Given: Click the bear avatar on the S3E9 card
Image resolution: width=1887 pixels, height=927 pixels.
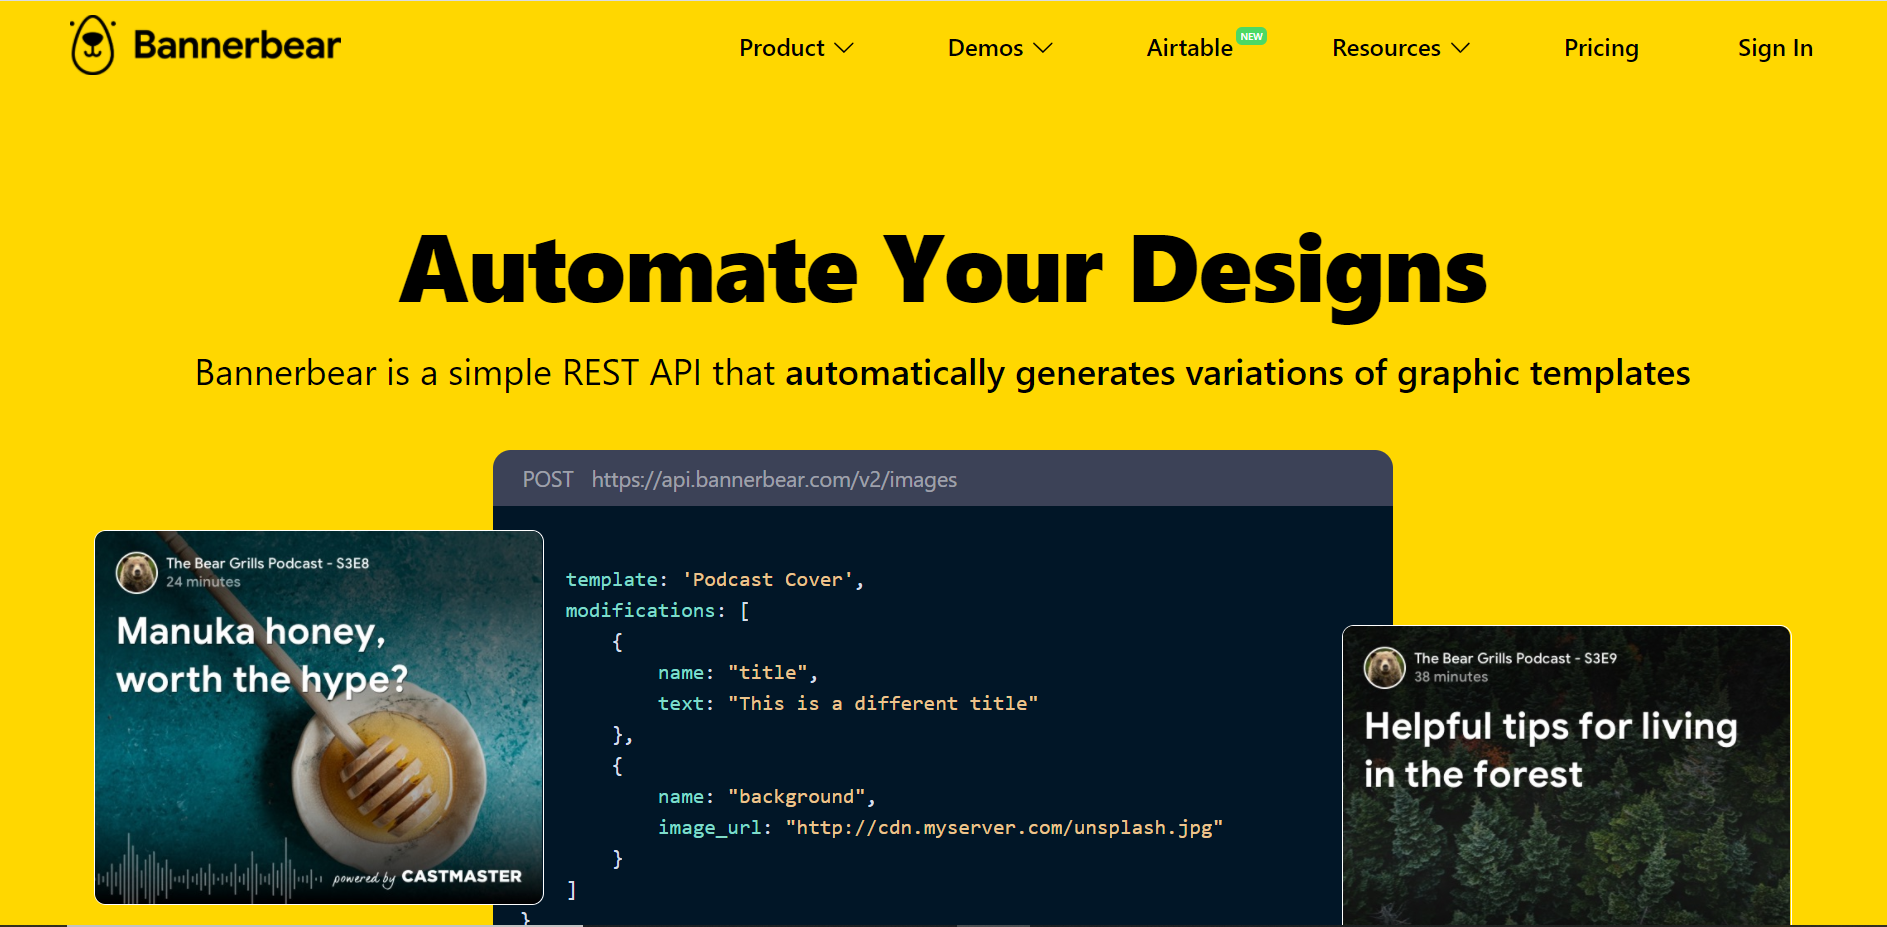Looking at the screenshot, I should click(1385, 667).
